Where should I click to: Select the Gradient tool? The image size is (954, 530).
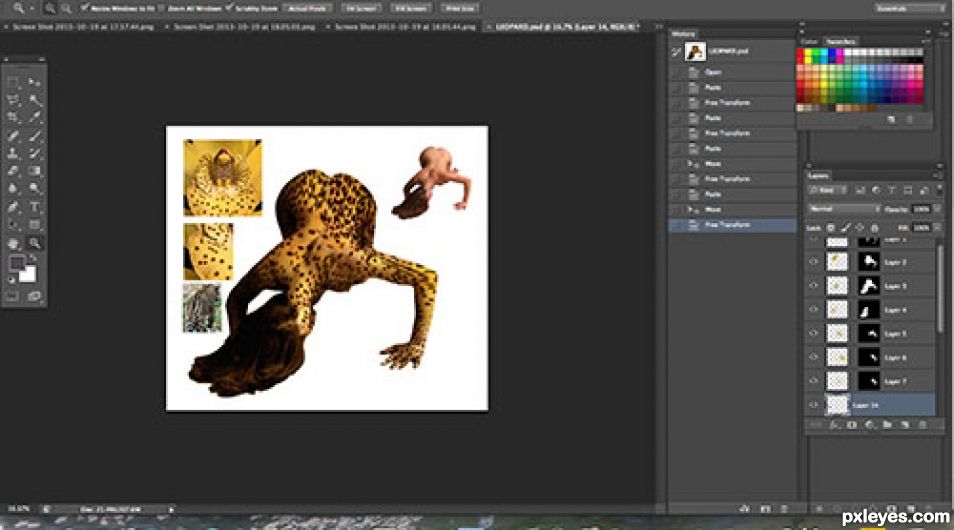pyautogui.click(x=35, y=171)
